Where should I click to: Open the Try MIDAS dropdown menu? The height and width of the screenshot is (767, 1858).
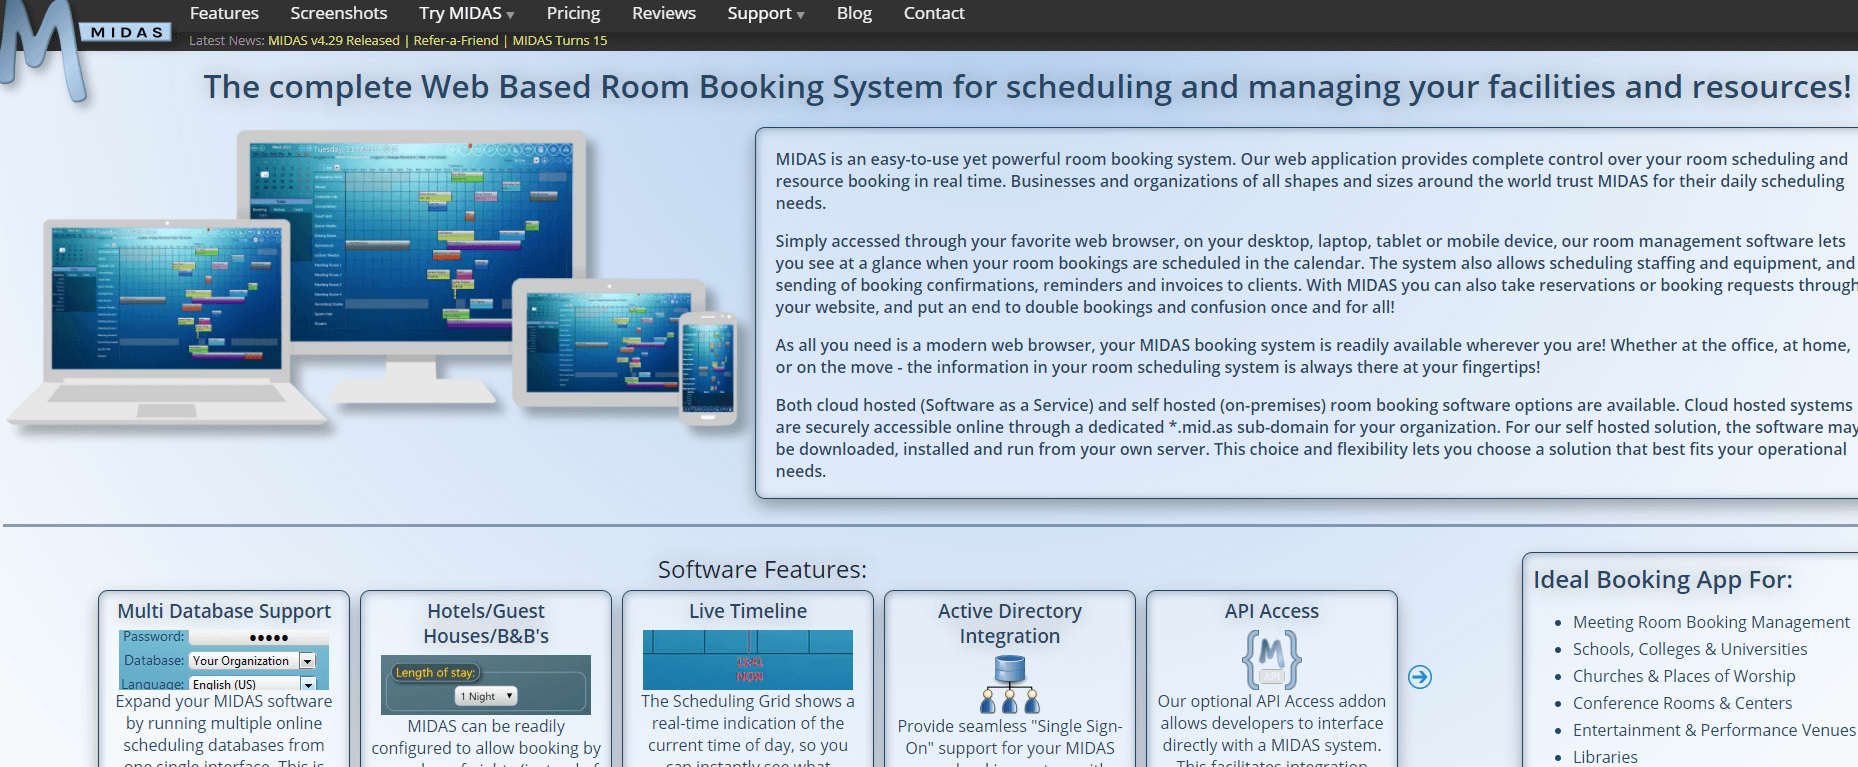coord(466,13)
